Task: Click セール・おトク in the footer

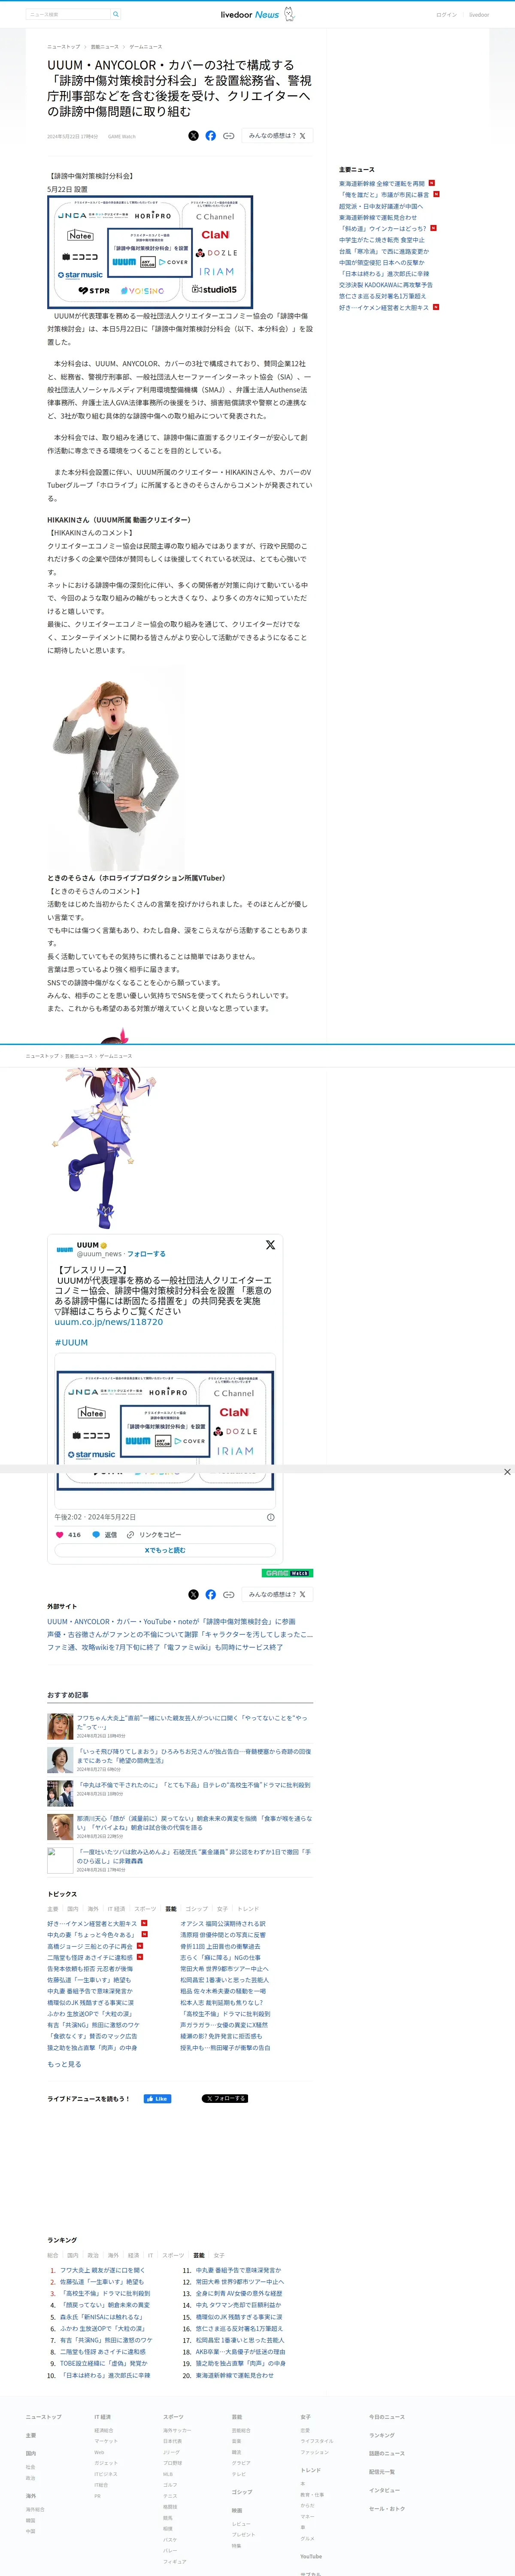Action: click(387, 2508)
